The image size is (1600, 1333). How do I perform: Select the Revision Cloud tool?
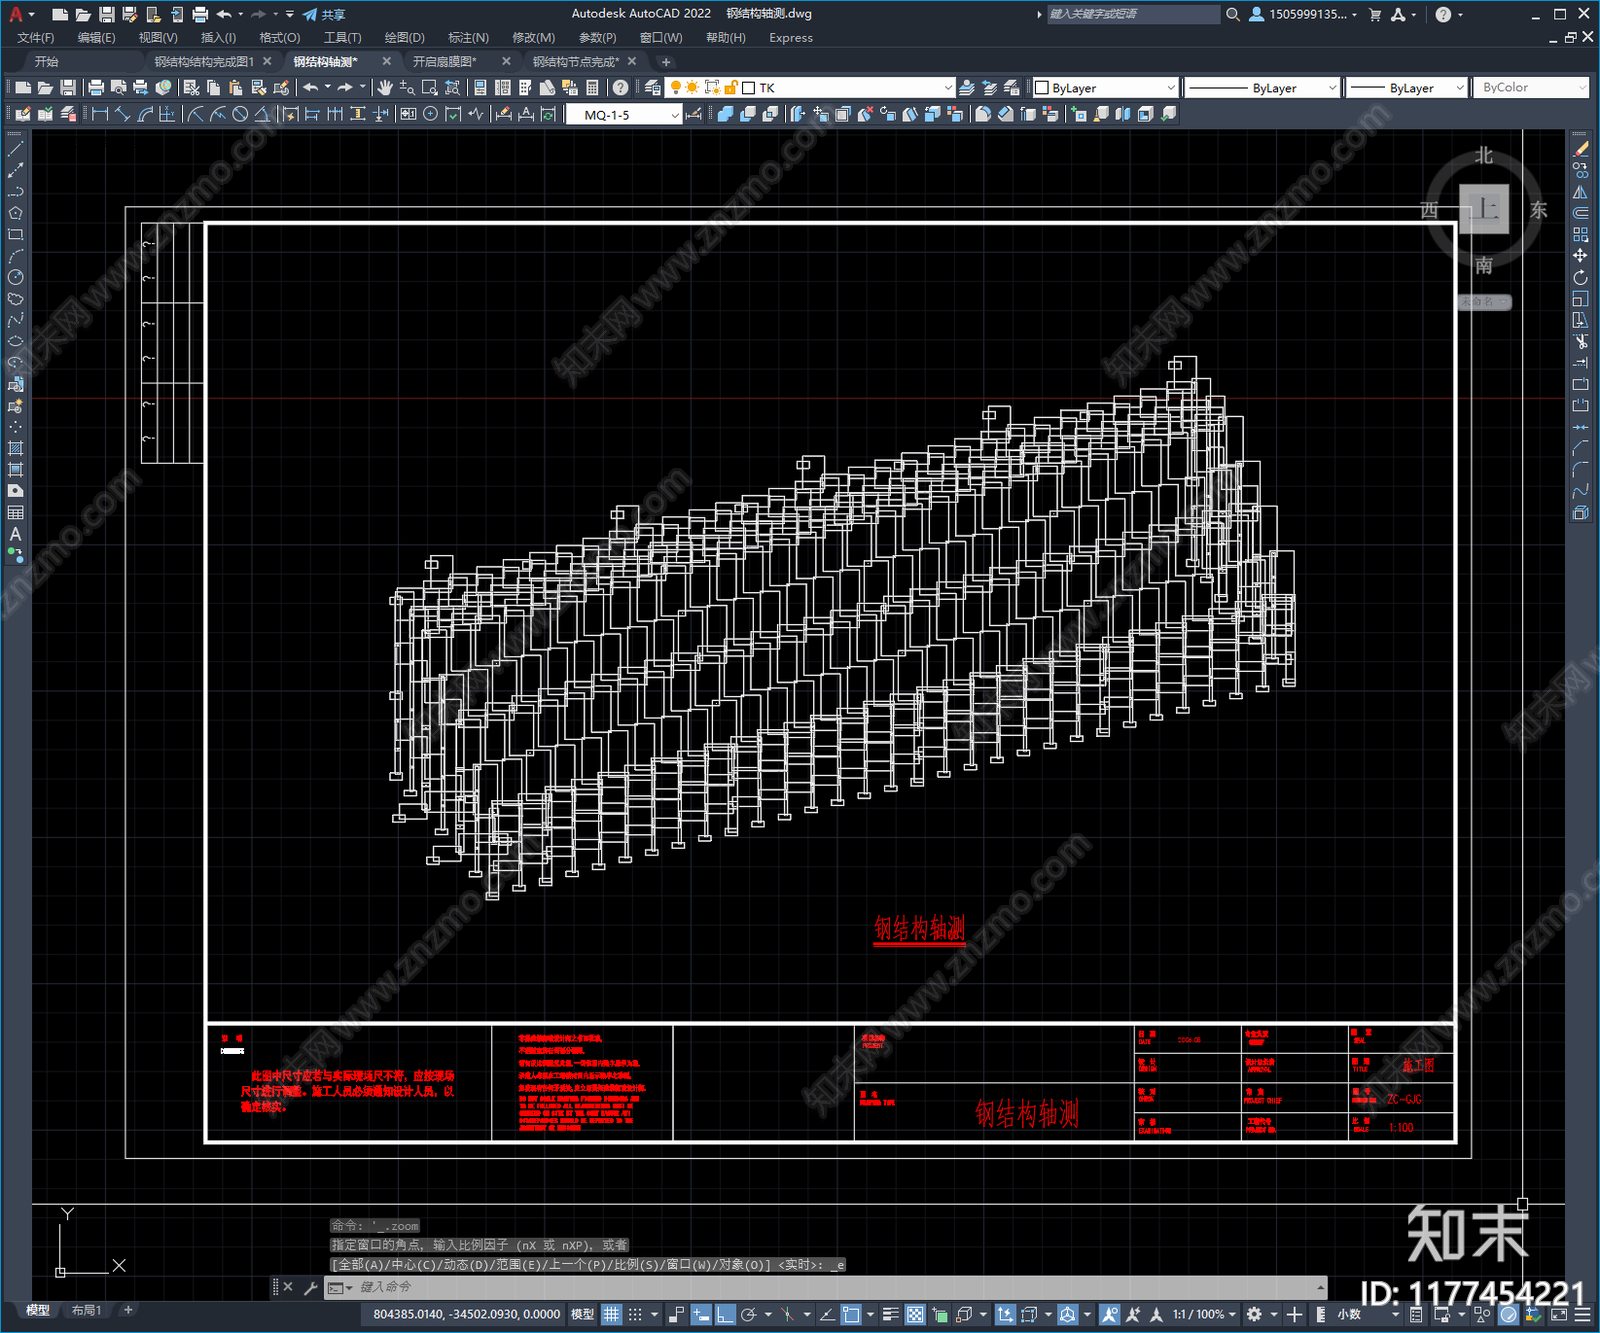pos(15,299)
